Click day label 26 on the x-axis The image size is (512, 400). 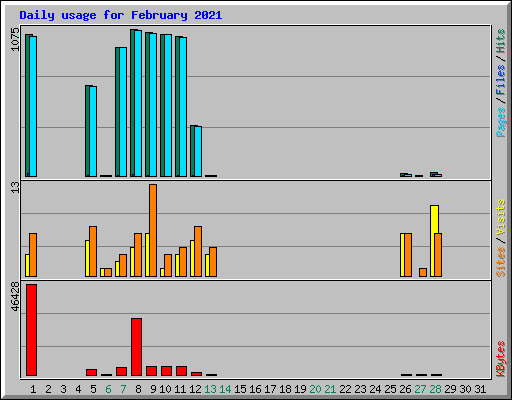(x=405, y=389)
